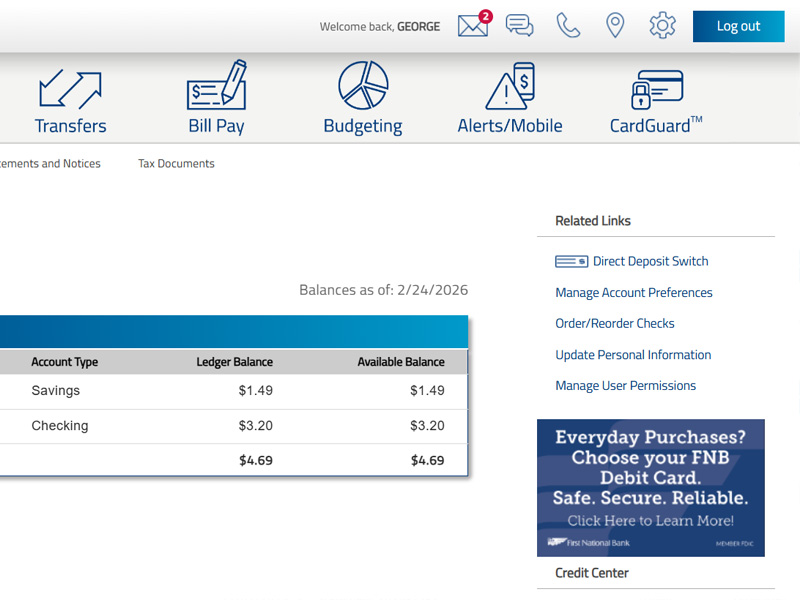The width and height of the screenshot is (800, 600).
Task: Click the phone contact icon
Action: pyautogui.click(x=568, y=26)
